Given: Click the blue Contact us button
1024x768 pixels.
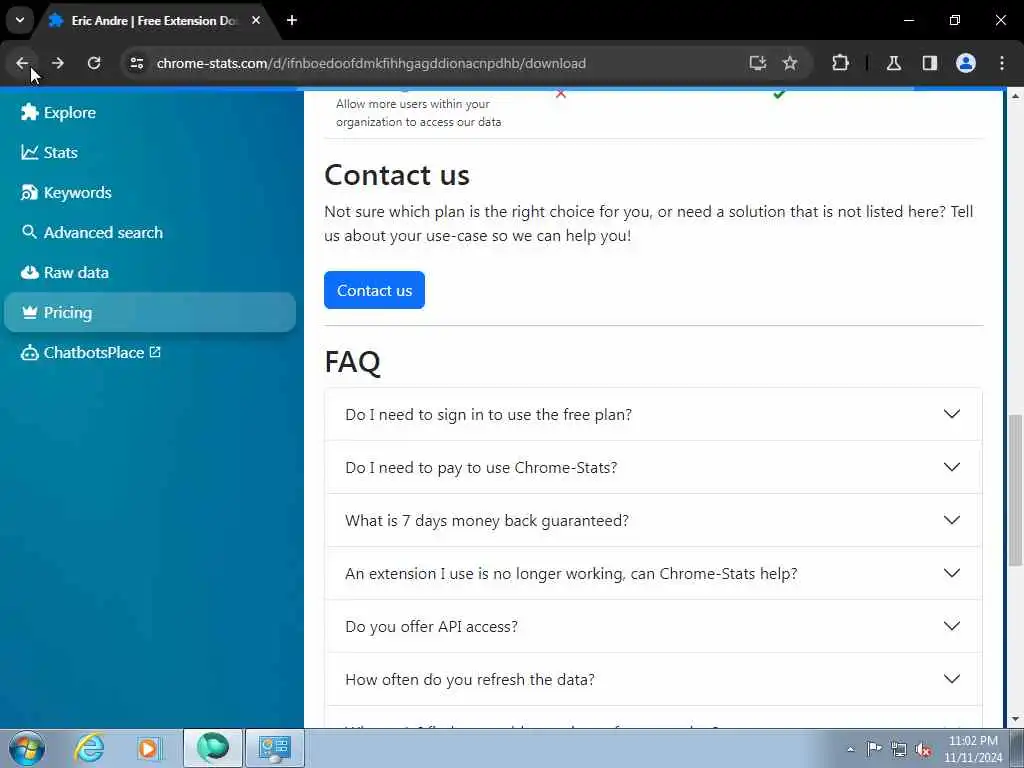Looking at the screenshot, I should (374, 290).
